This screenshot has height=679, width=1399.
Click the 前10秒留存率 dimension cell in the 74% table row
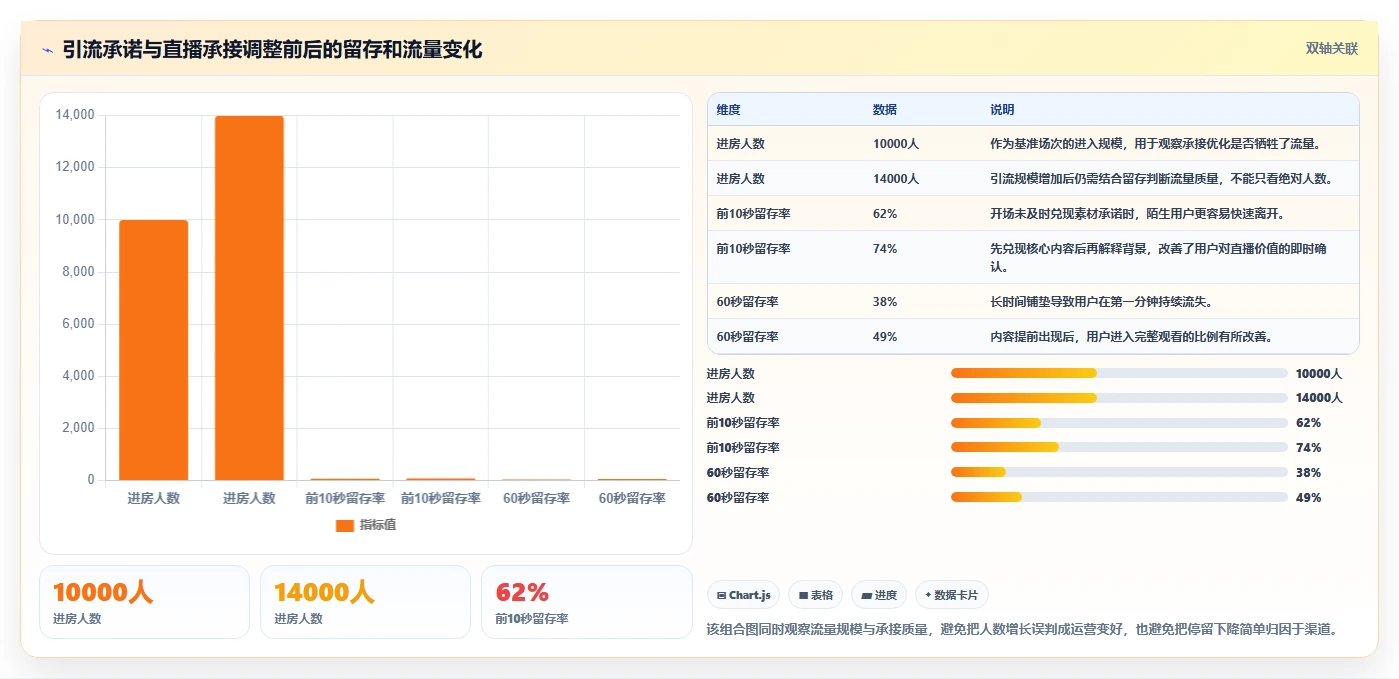(753, 249)
